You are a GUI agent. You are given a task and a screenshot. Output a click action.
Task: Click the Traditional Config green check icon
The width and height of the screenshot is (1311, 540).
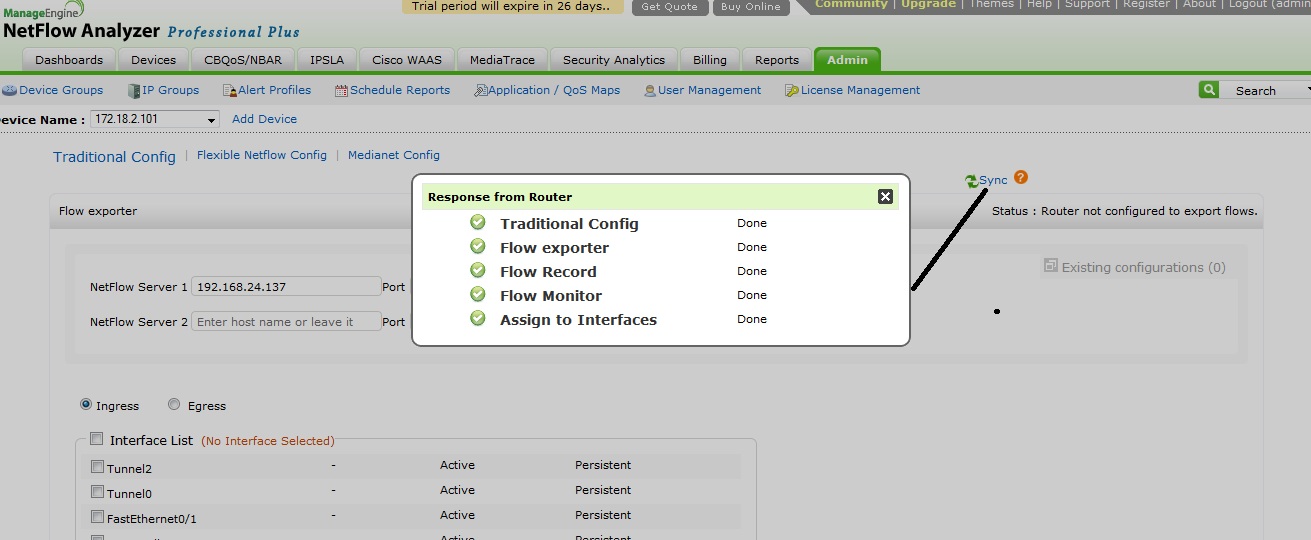pos(478,222)
